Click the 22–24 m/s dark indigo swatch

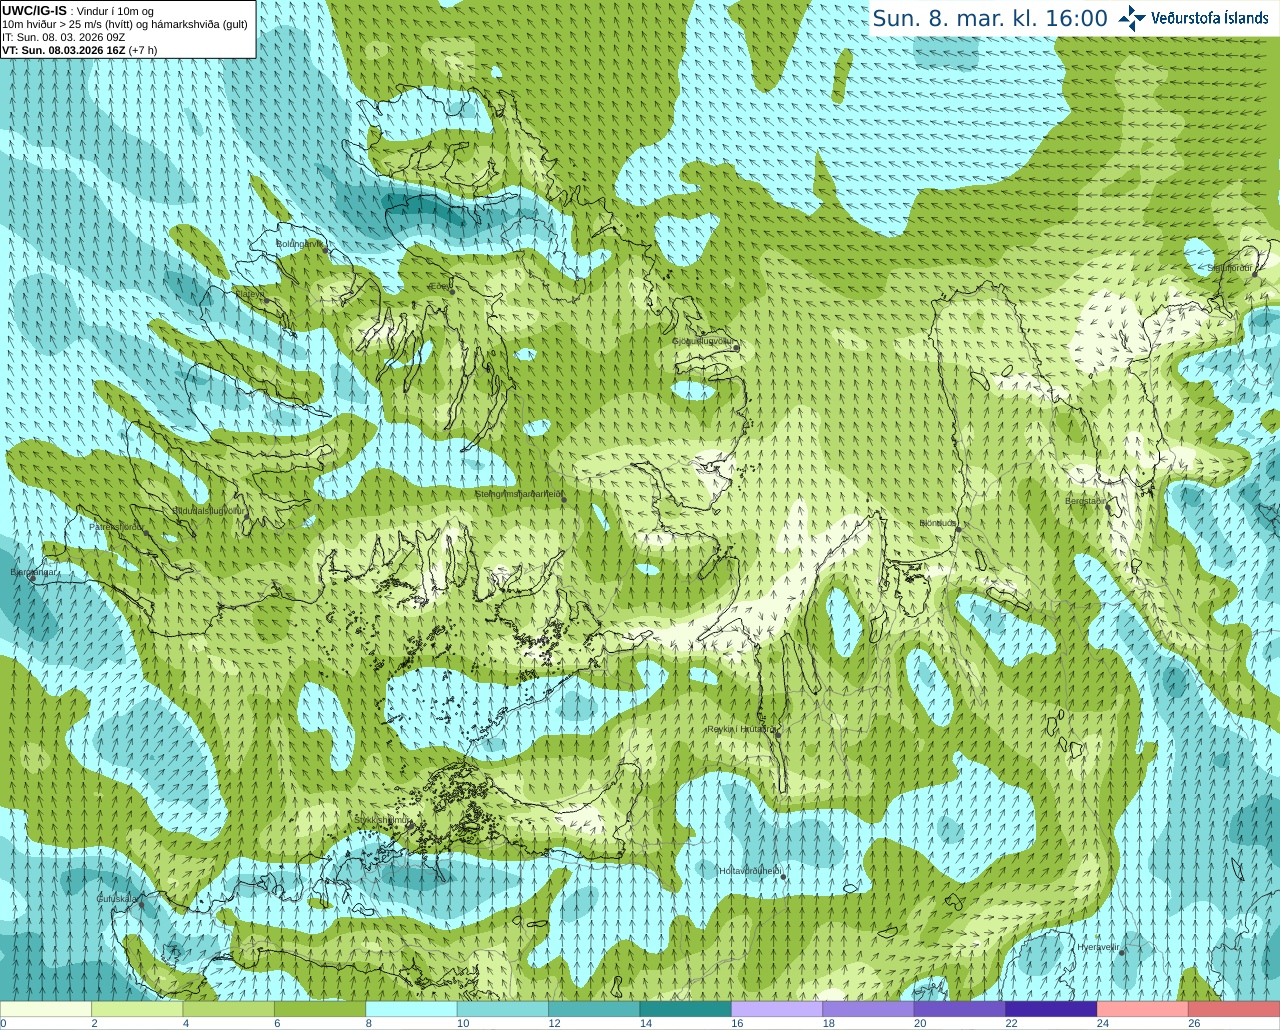pyautogui.click(x=1052, y=1009)
